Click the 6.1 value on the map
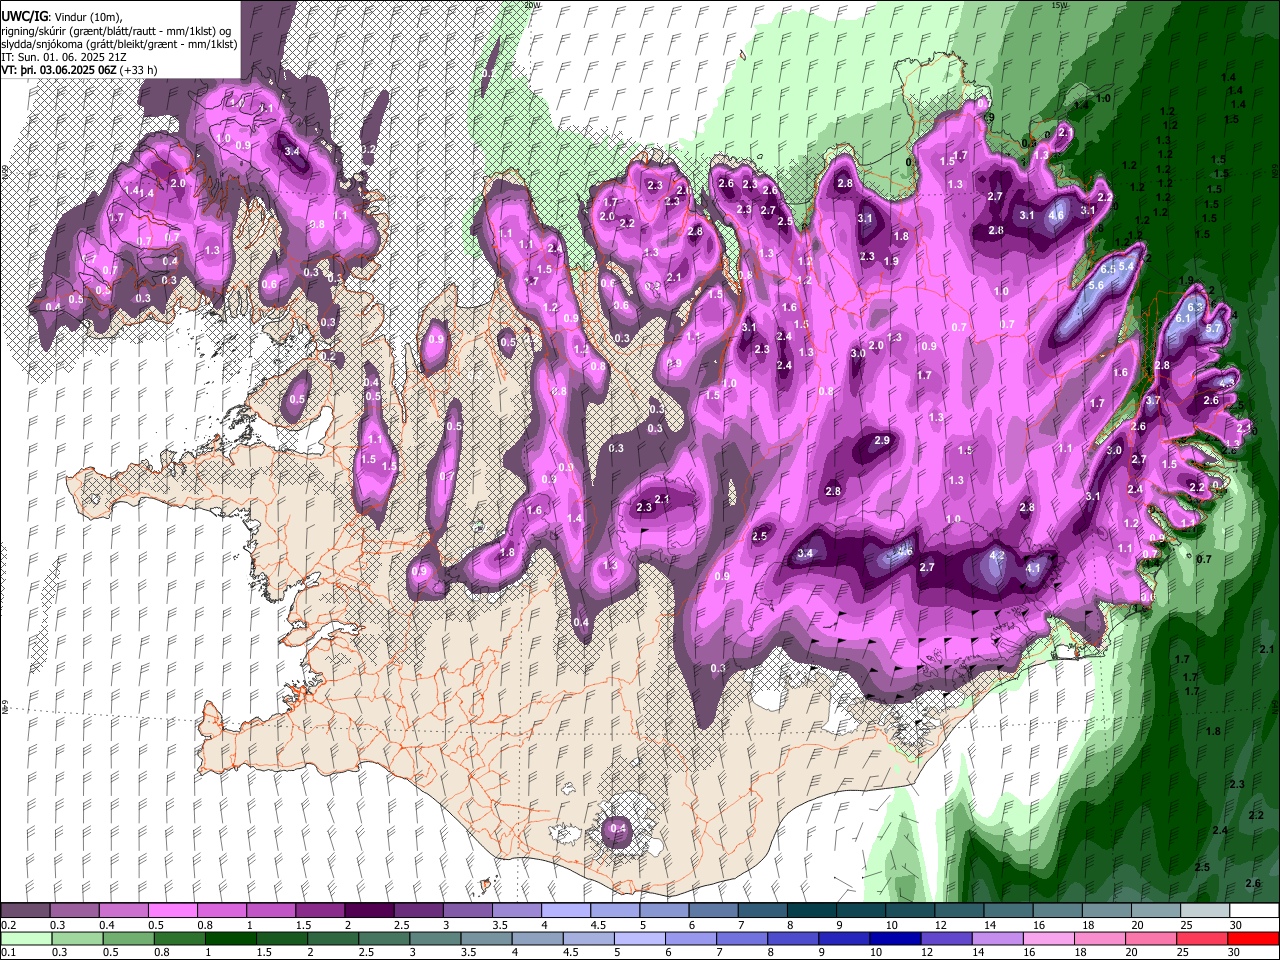Viewport: 1280px width, 960px height. 1184,318
